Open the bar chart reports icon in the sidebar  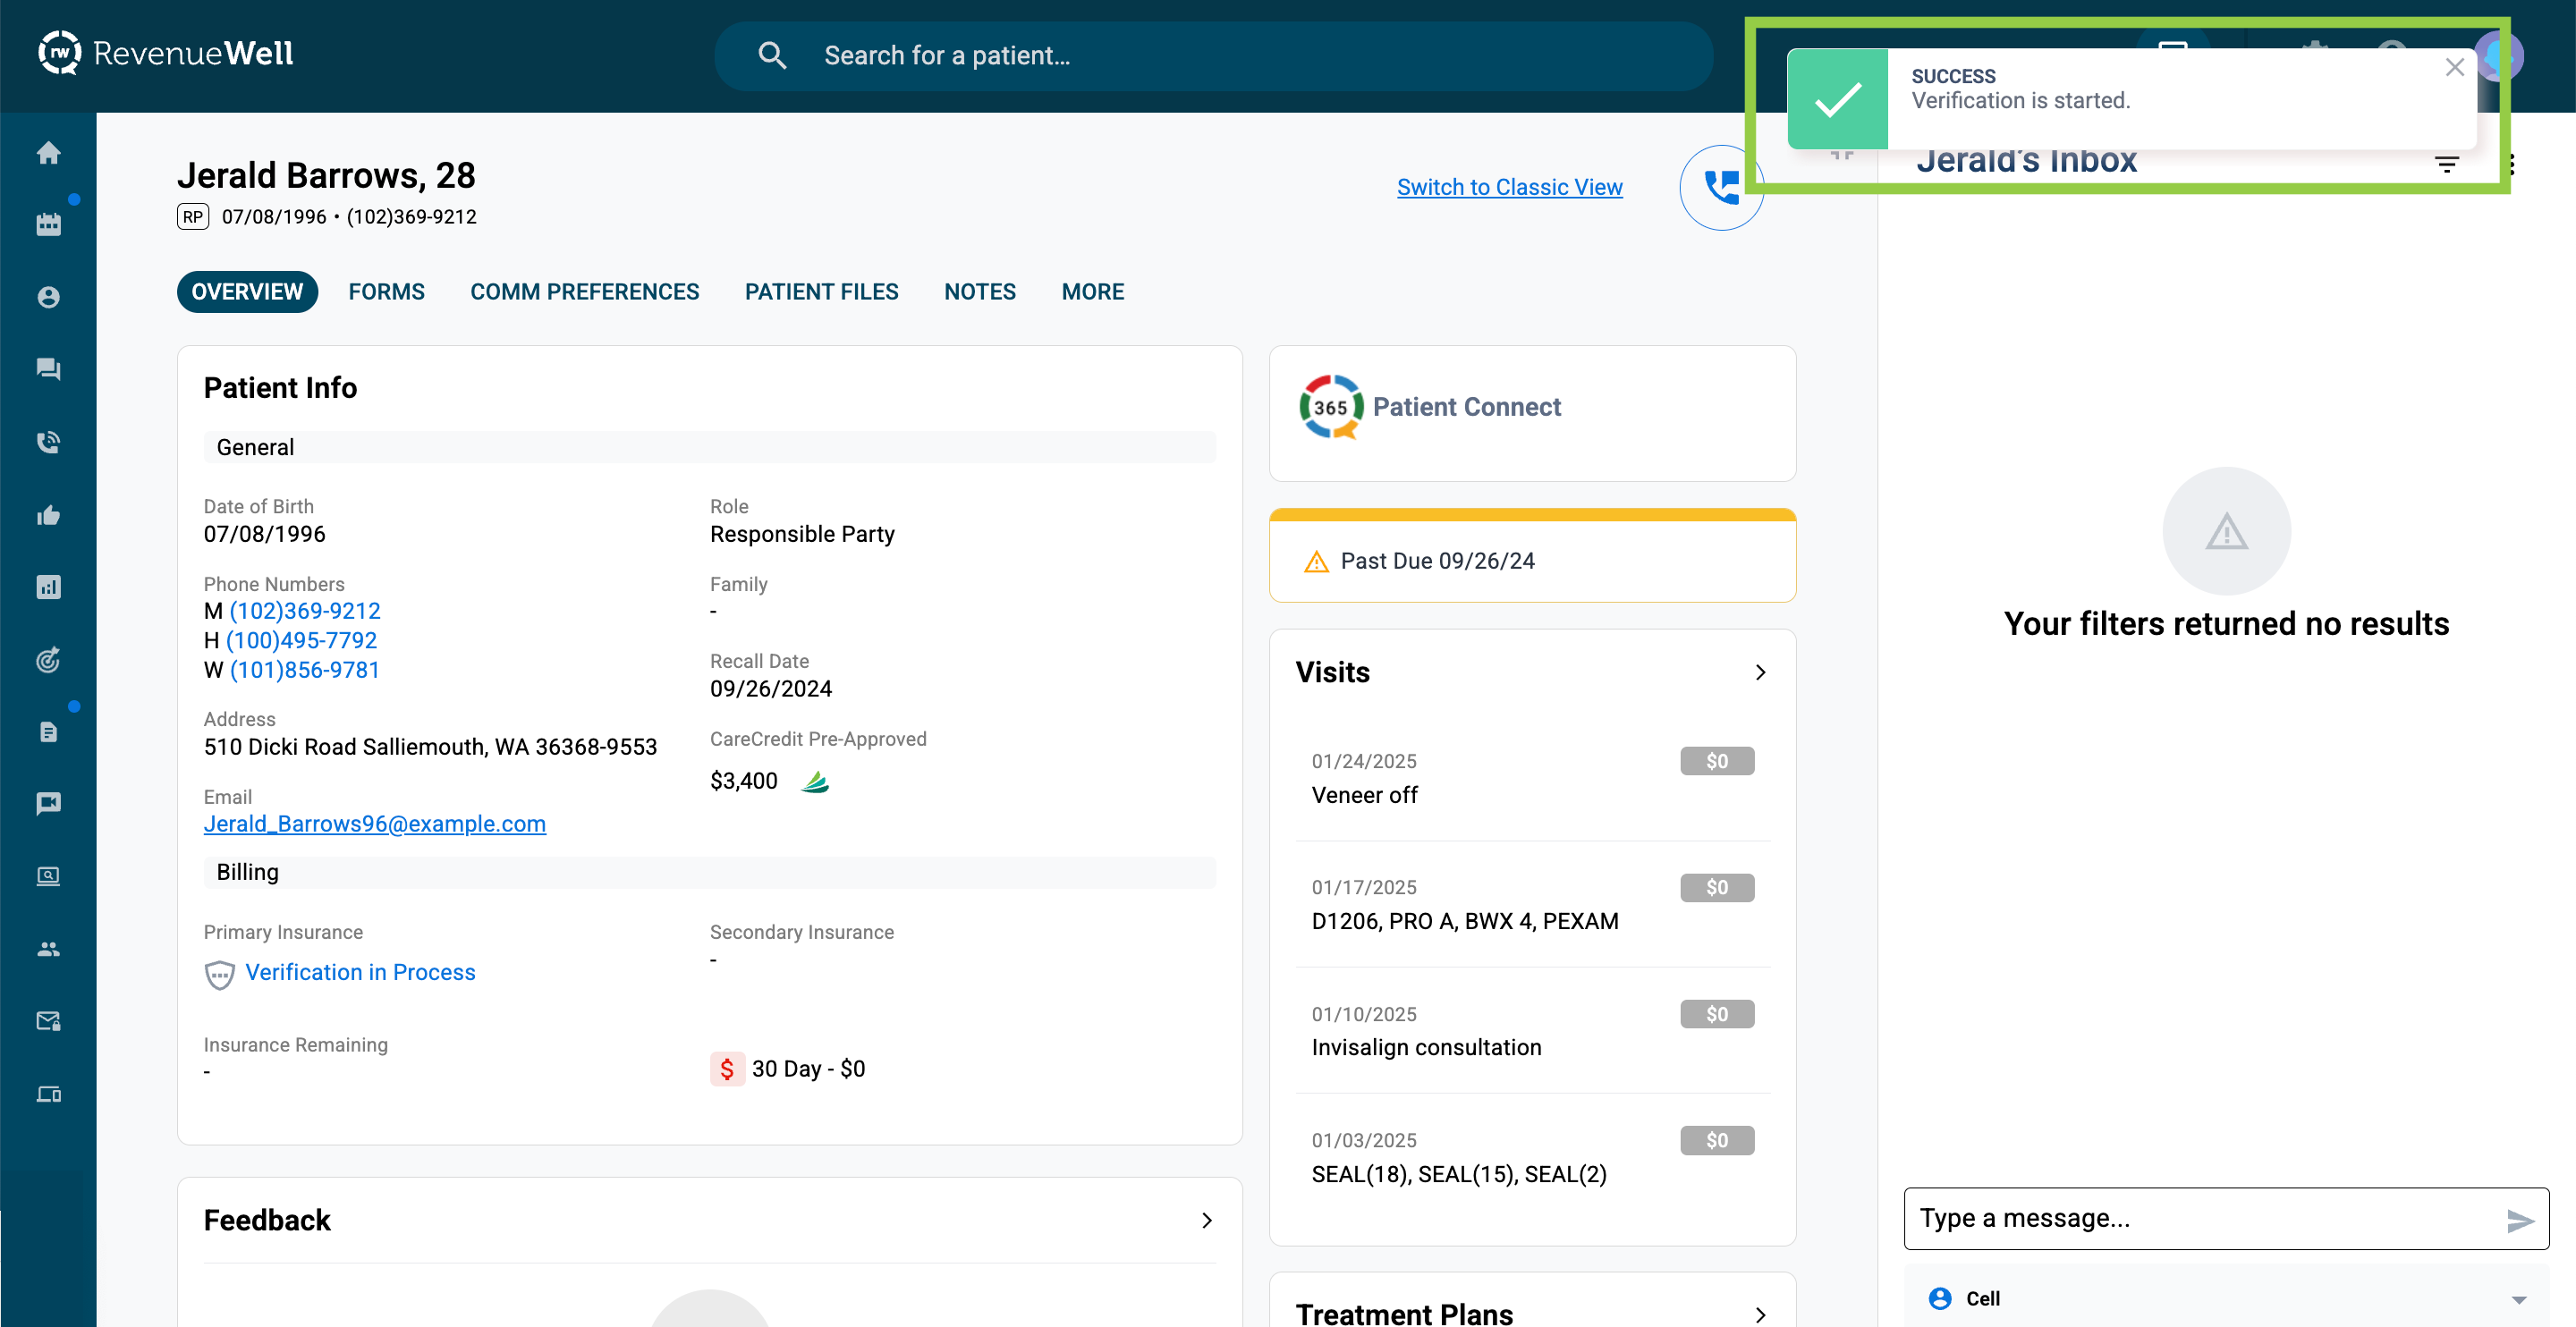tap(48, 587)
